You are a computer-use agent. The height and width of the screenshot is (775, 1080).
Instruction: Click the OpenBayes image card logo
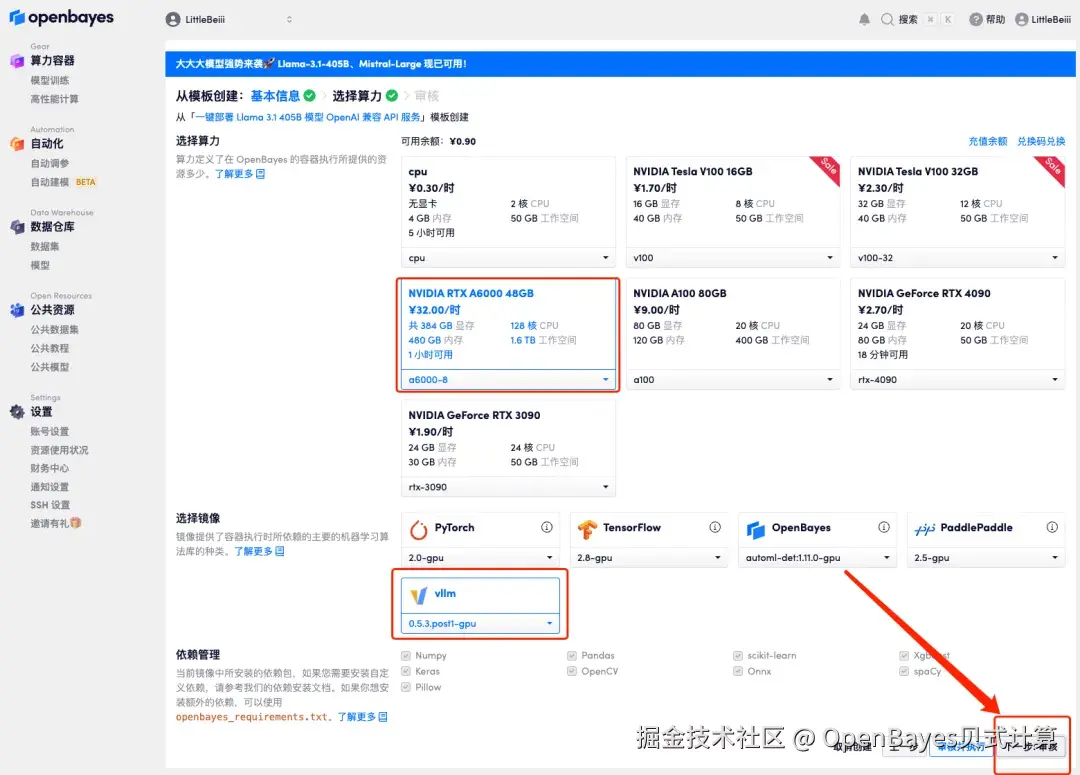click(x=756, y=529)
